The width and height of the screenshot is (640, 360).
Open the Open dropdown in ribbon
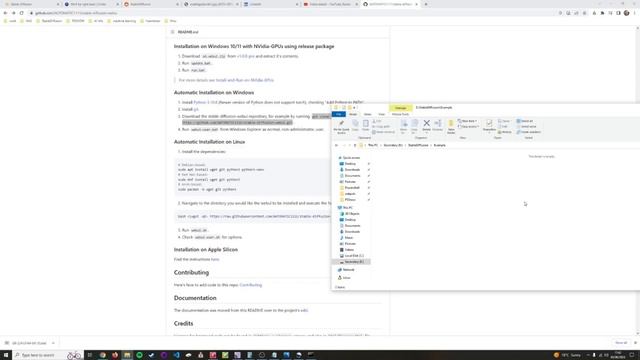click(504, 121)
